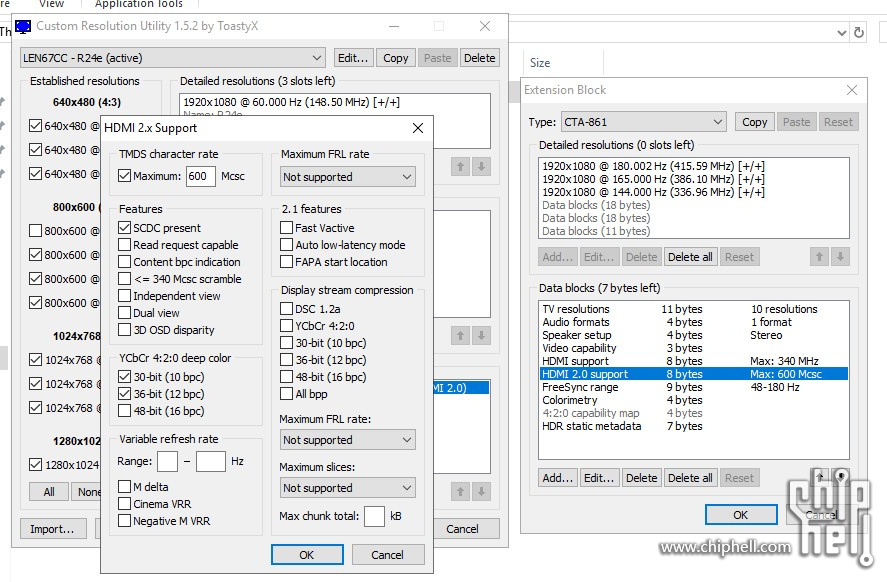Click Edit... under Data blocks
The height and width of the screenshot is (582, 887).
click(x=599, y=478)
